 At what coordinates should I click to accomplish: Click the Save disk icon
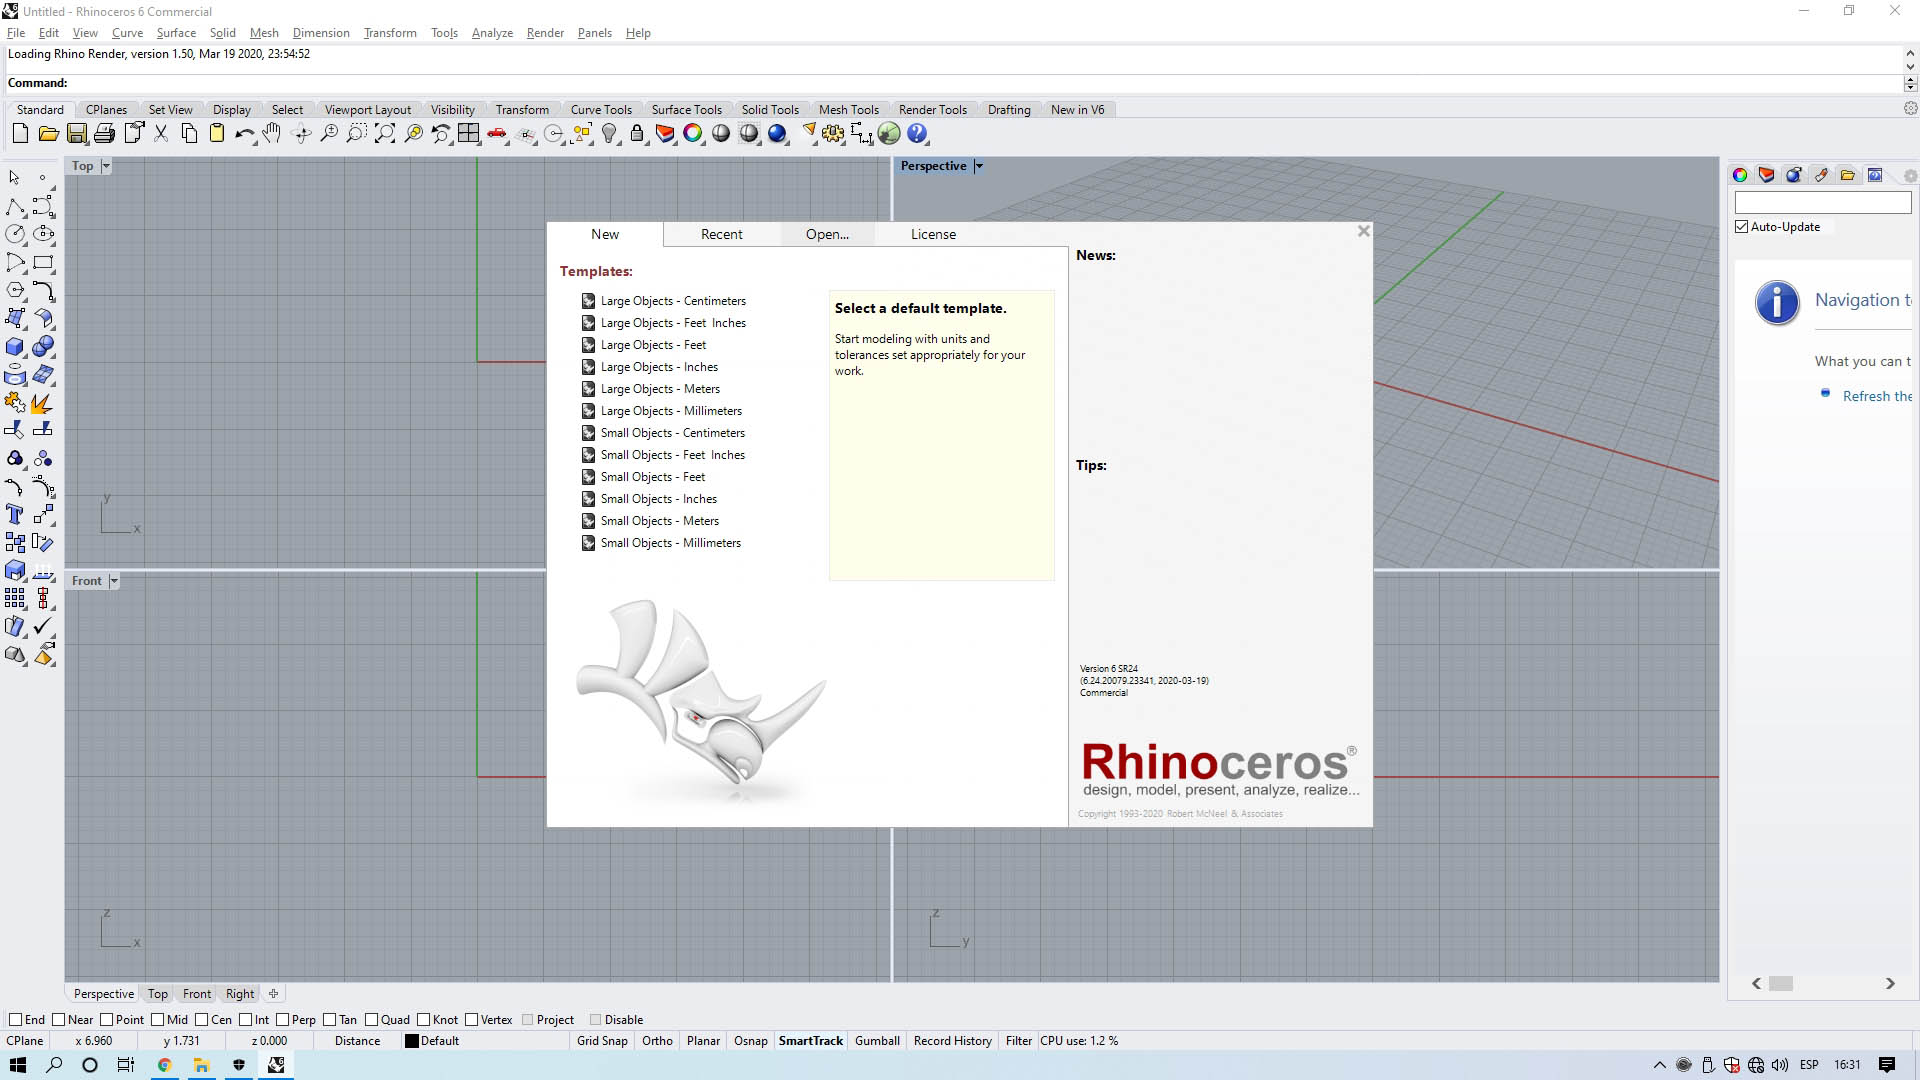coord(76,134)
